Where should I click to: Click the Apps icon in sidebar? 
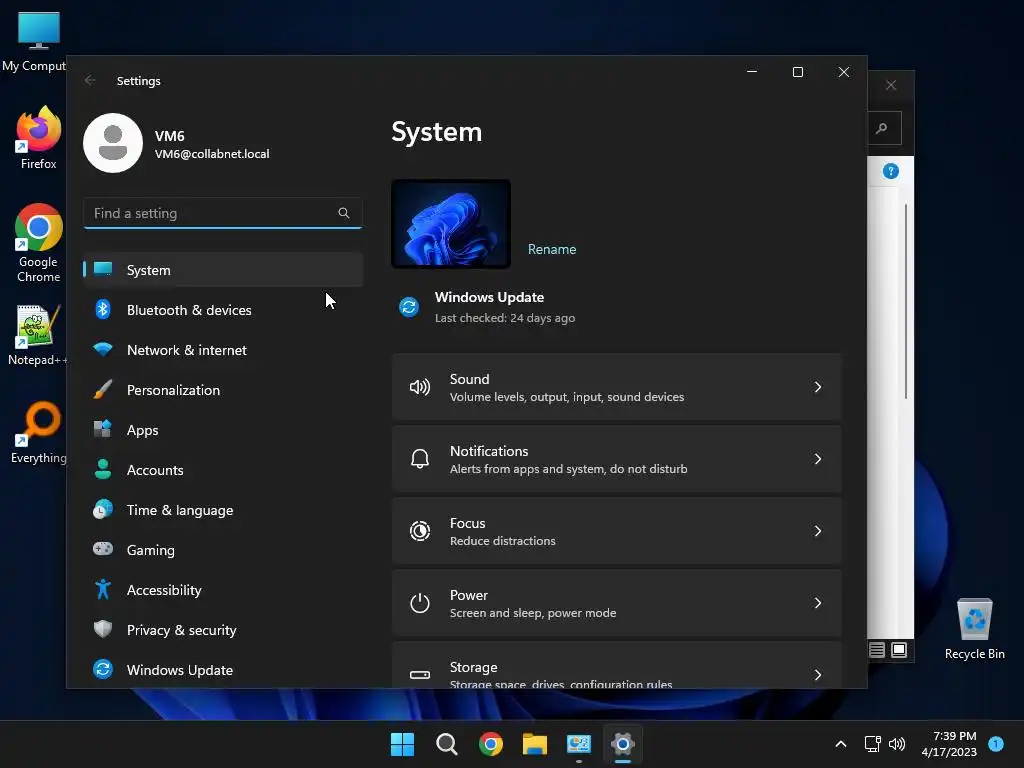[103, 429]
